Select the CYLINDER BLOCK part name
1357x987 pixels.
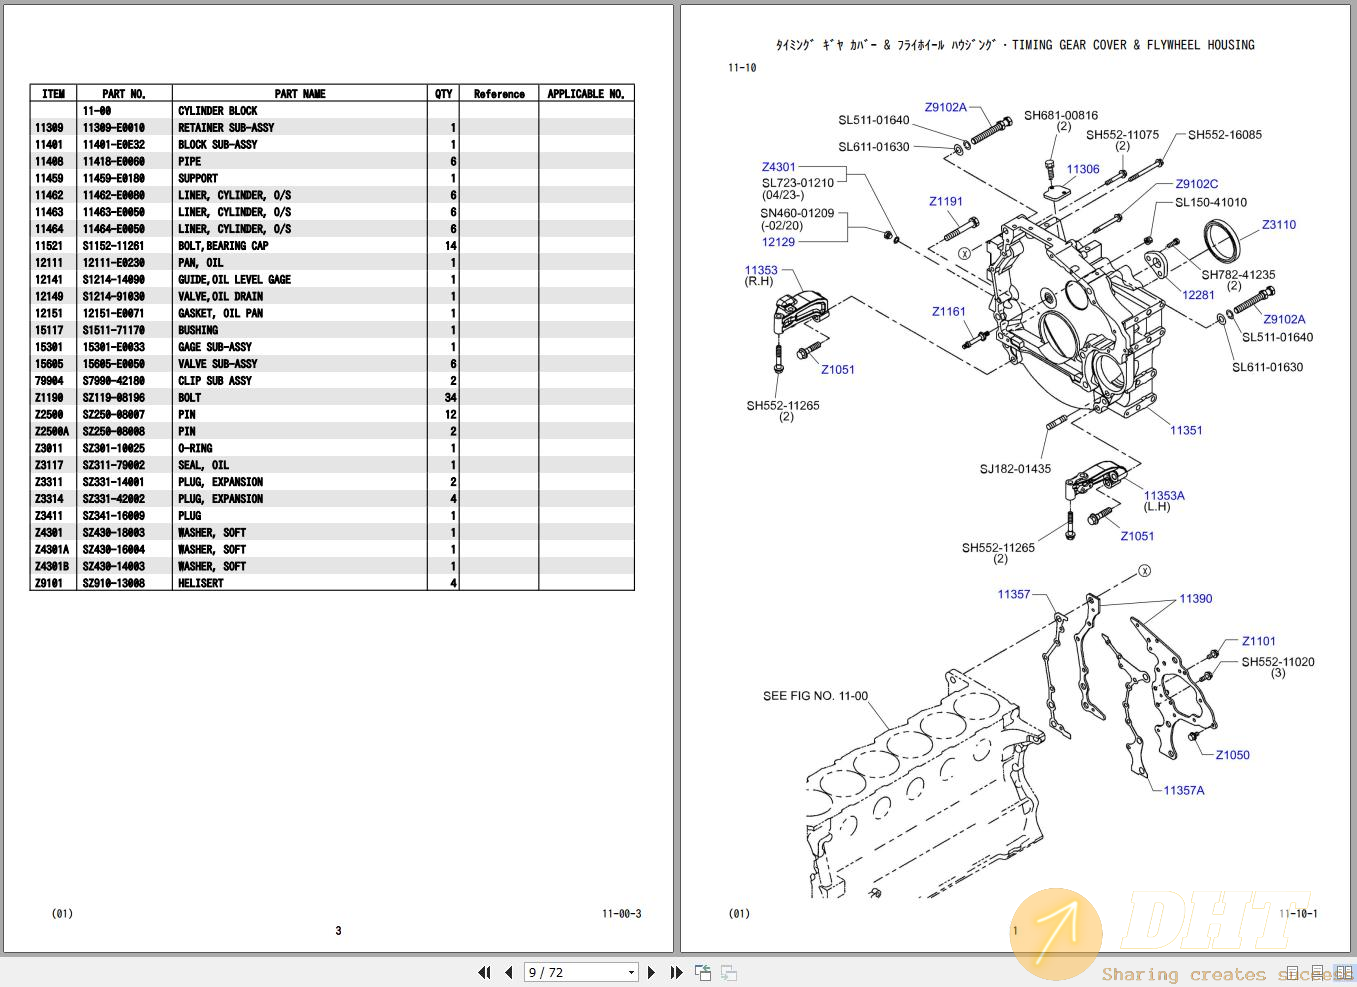click(218, 111)
